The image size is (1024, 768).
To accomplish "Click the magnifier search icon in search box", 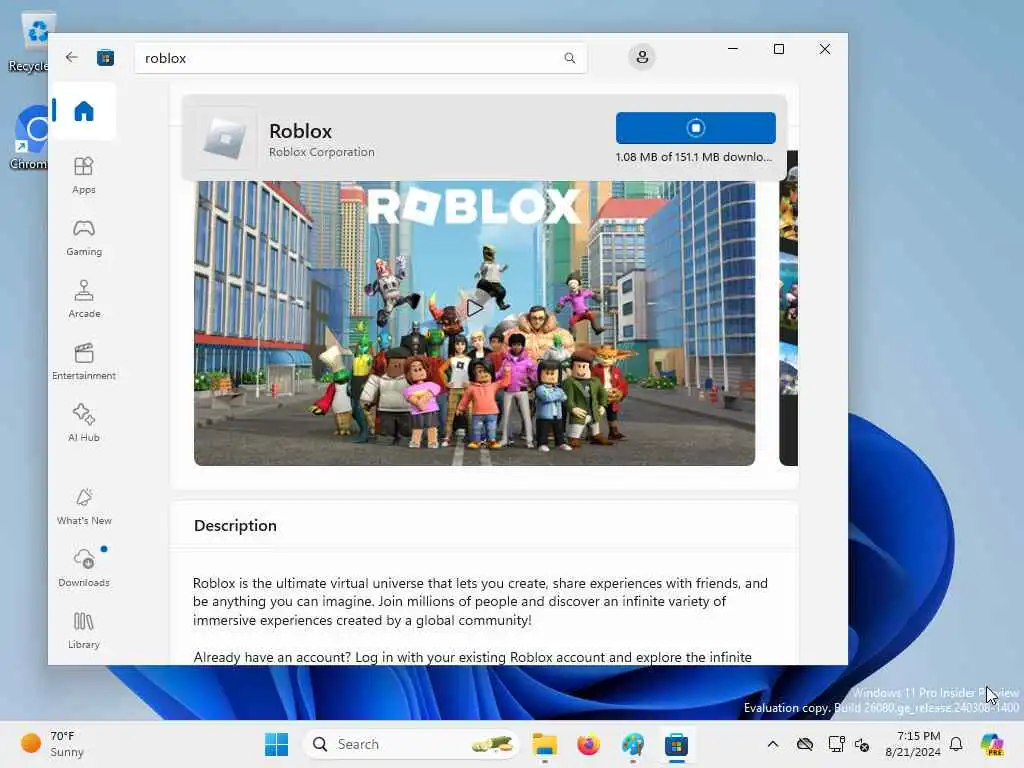I will point(569,58).
